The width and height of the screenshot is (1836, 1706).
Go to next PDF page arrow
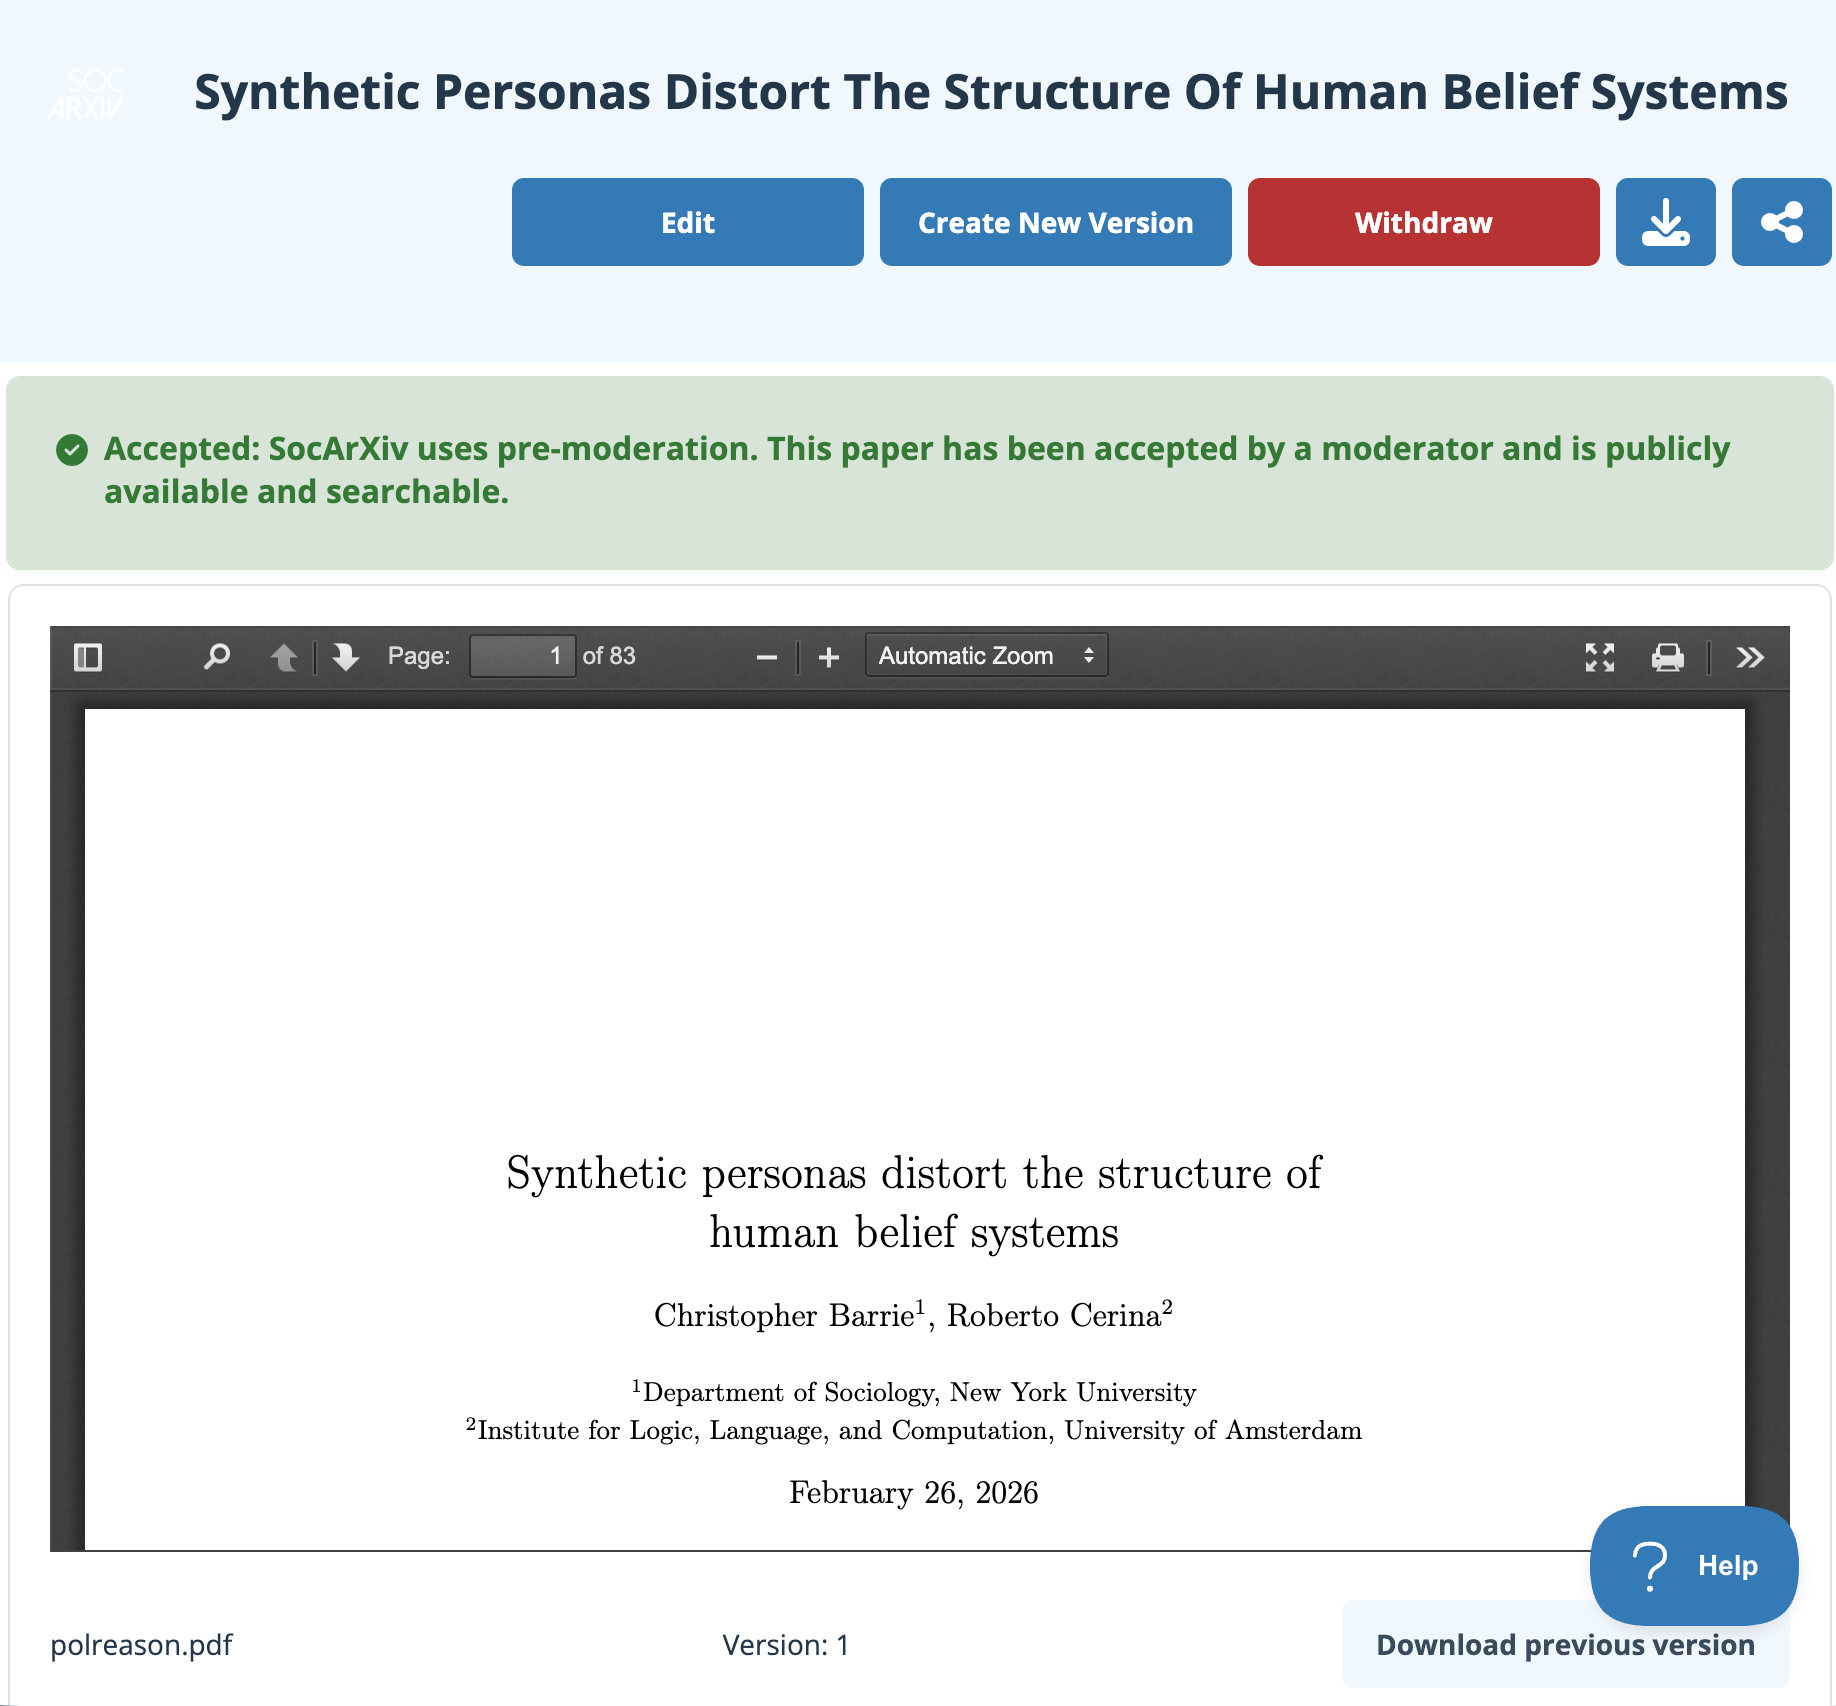coord(346,657)
